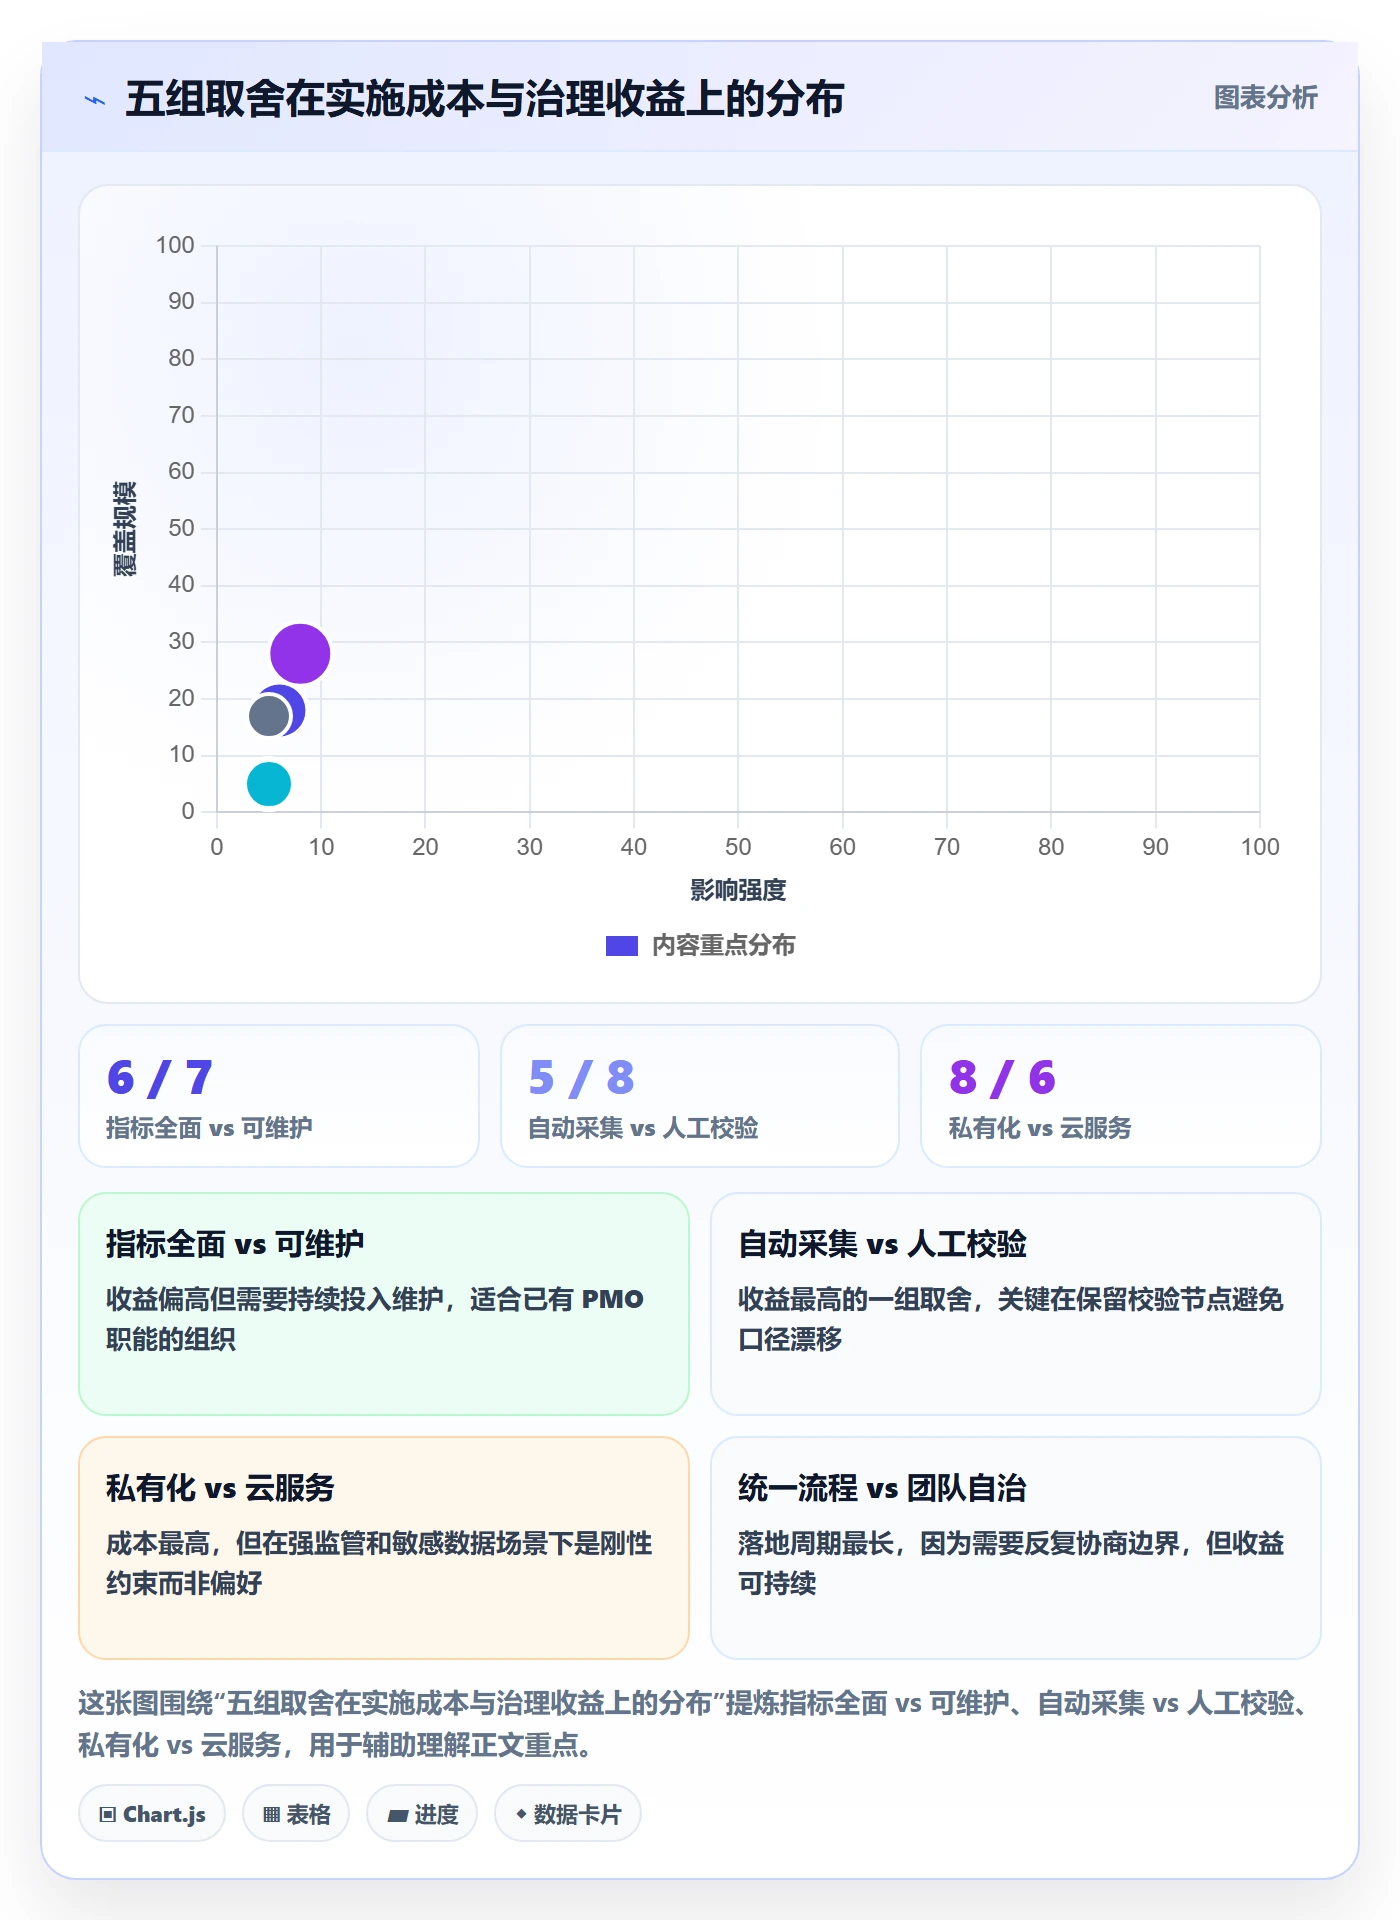1400x1920 pixels.
Task: Click the cyan bubble near the chart bottom
Action: tap(269, 784)
